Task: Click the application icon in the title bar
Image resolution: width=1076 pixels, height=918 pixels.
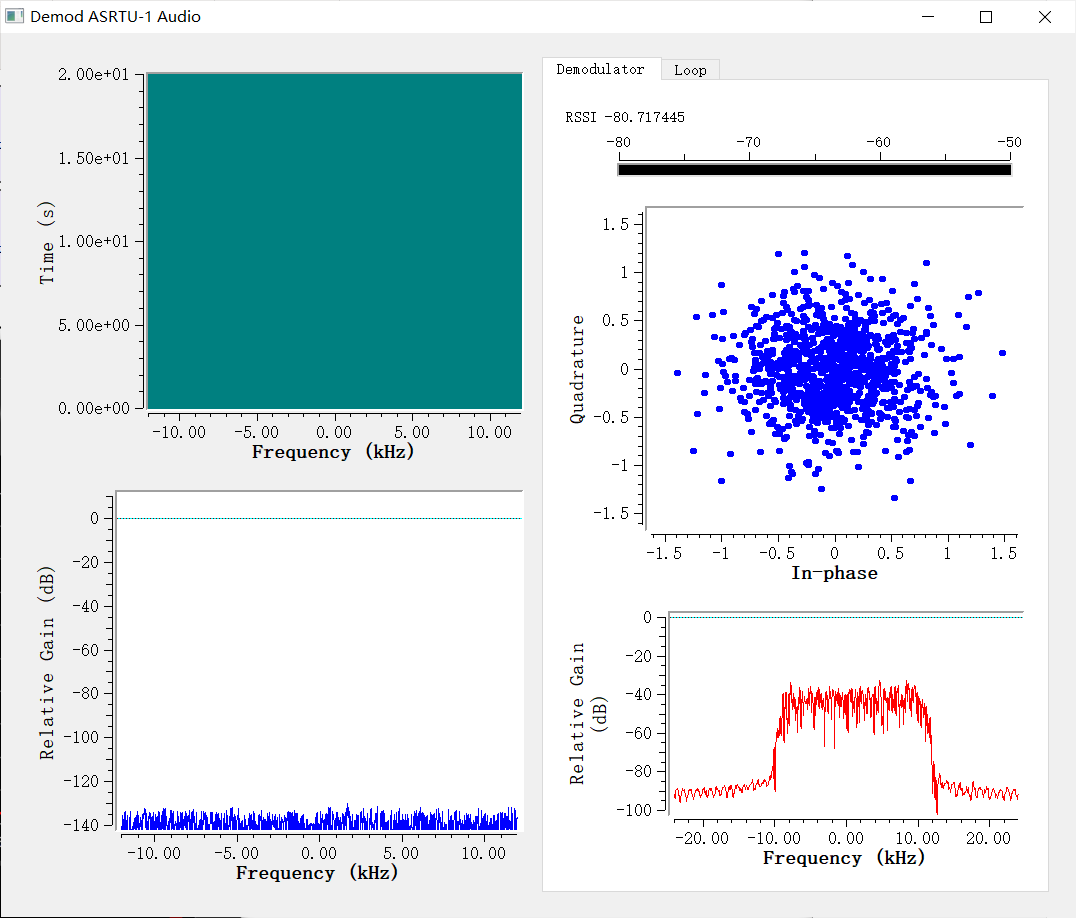Action: 15,16
